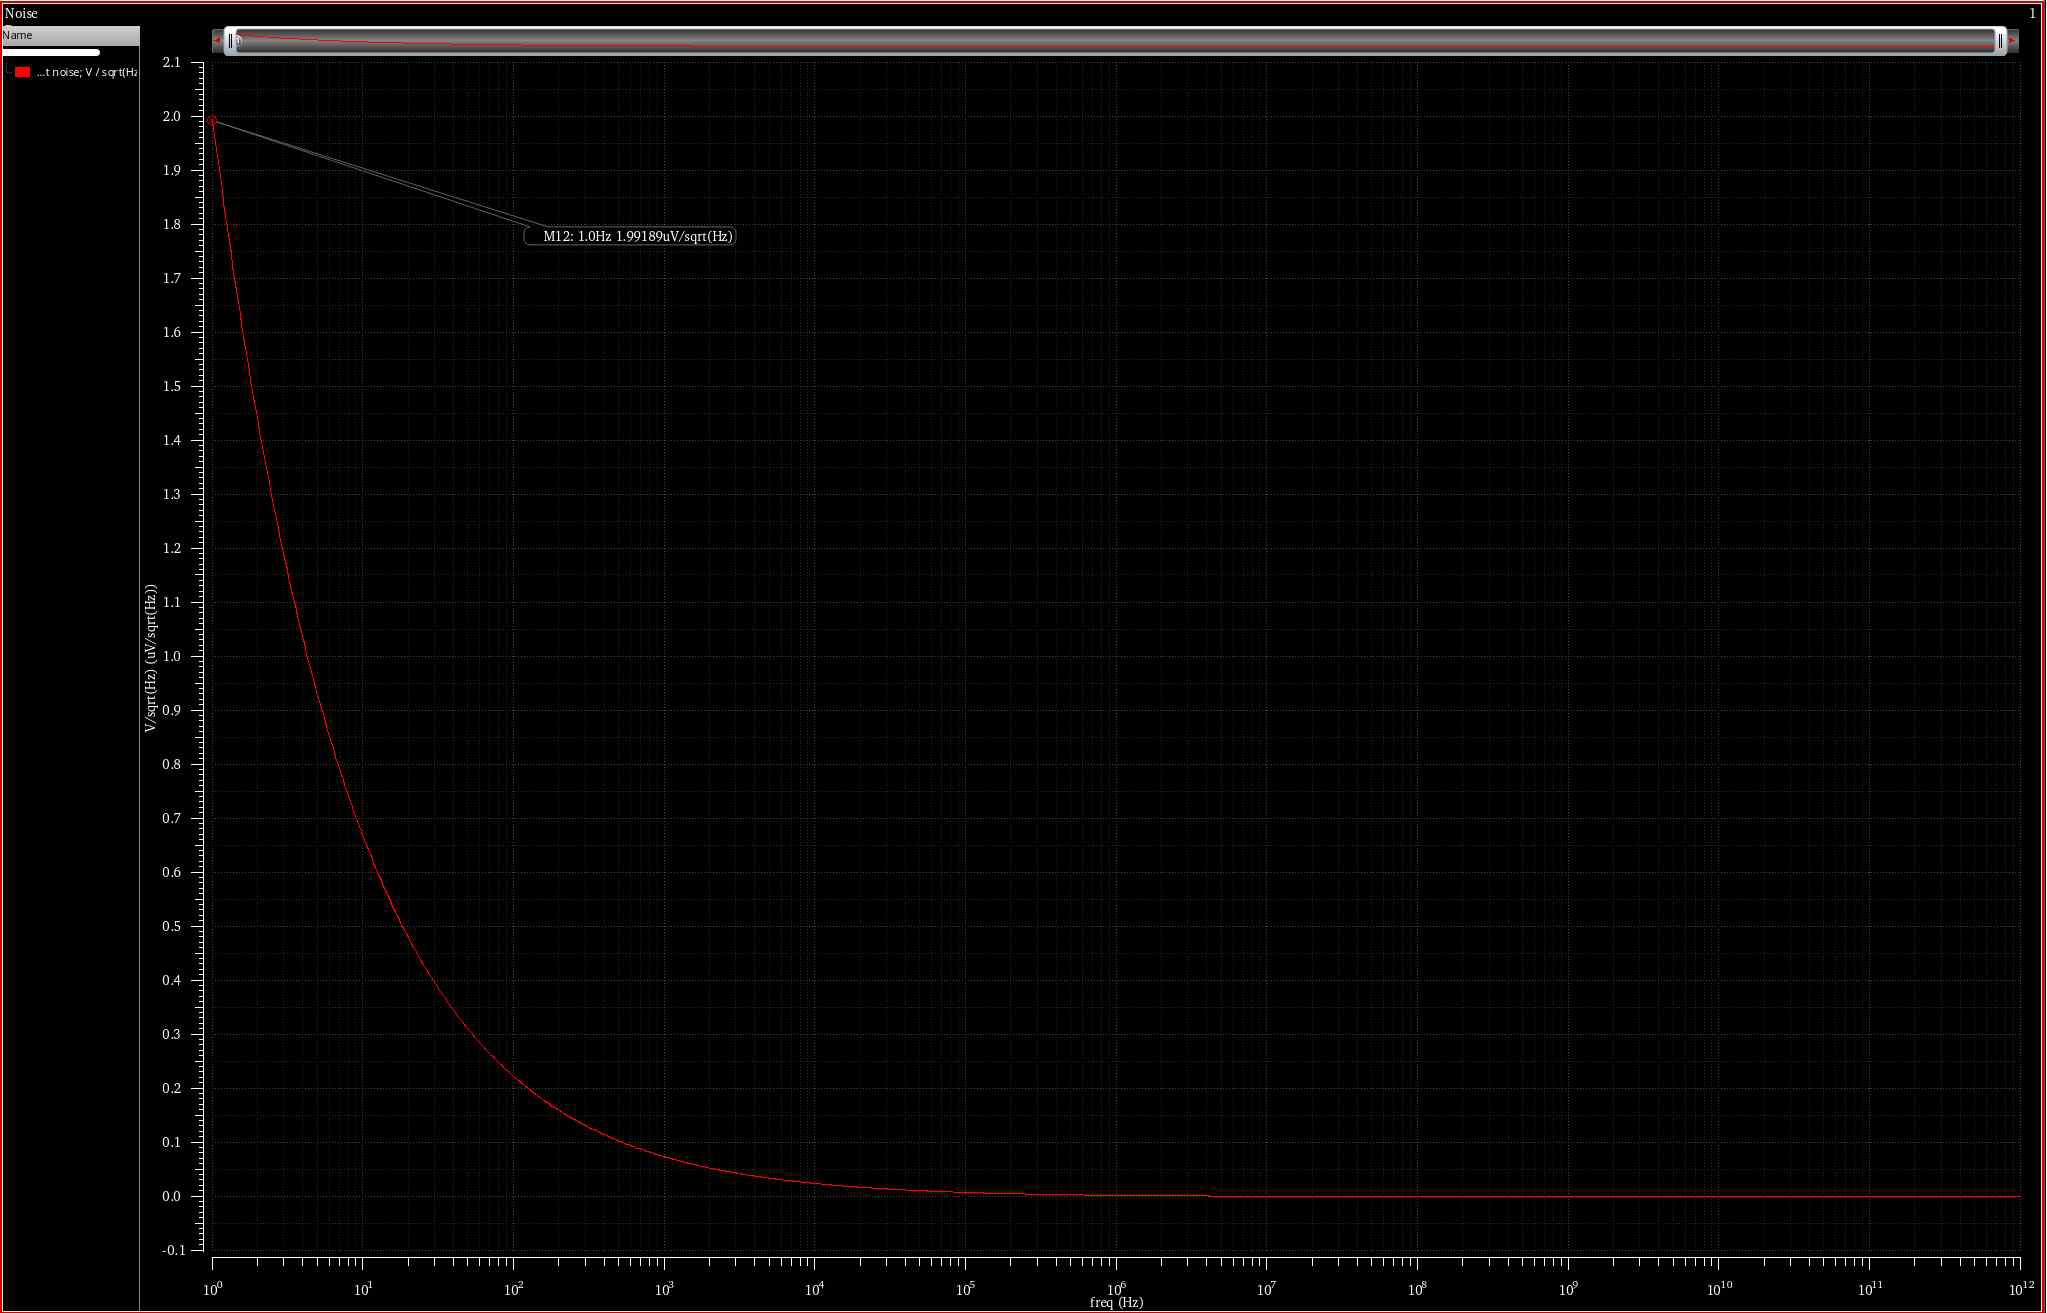Select the M12 marker label at 1.0Hz
2047x1313 pixels.
tap(631, 236)
